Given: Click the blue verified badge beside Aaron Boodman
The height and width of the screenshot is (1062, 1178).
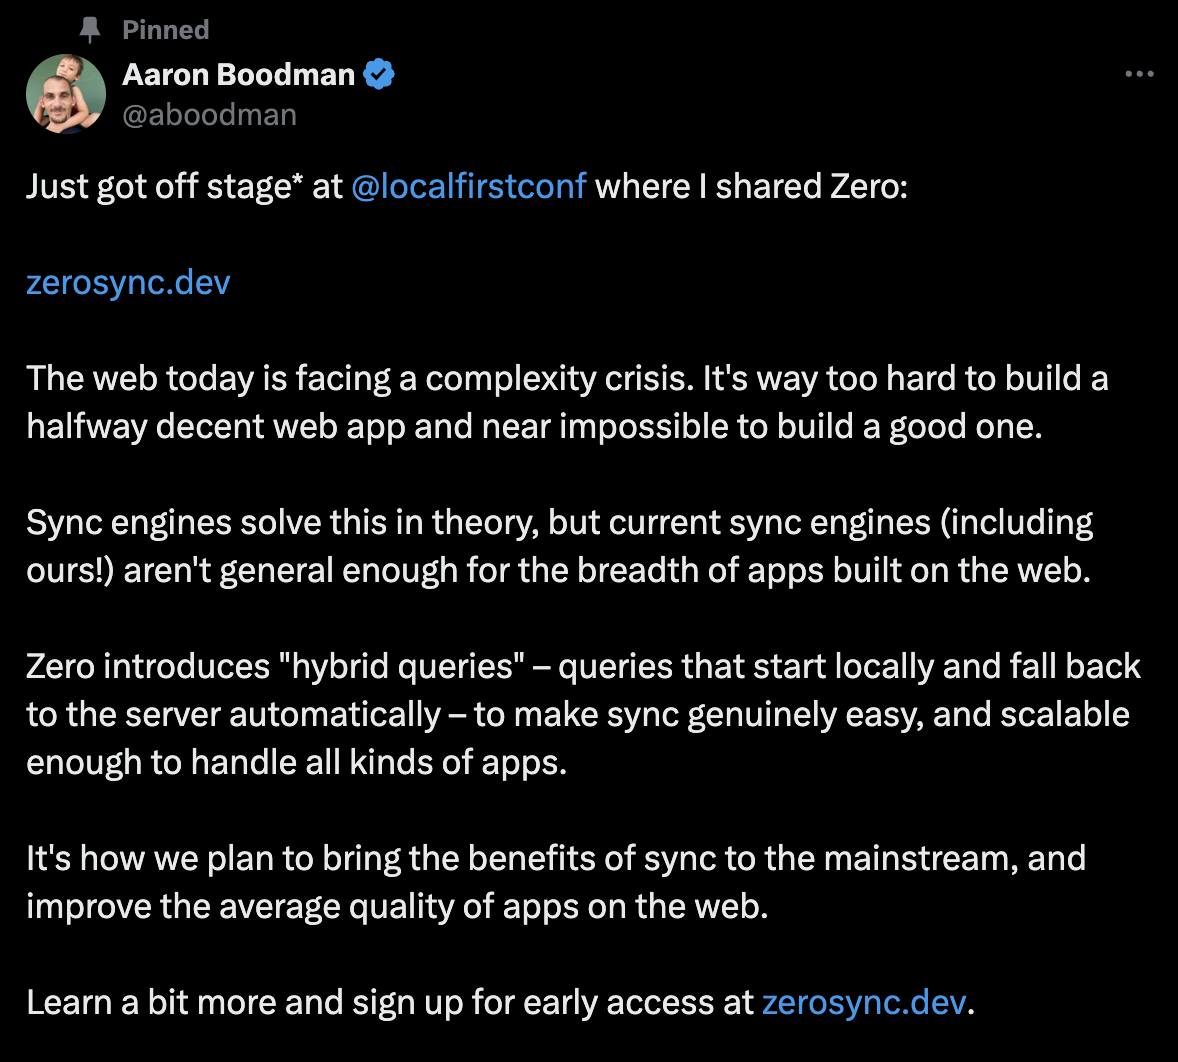Looking at the screenshot, I should (379, 74).
